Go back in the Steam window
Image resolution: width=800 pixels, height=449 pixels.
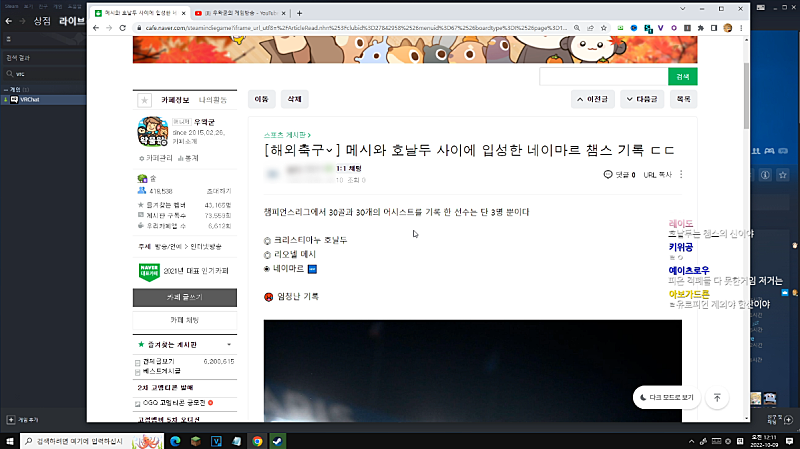[x=8, y=21]
